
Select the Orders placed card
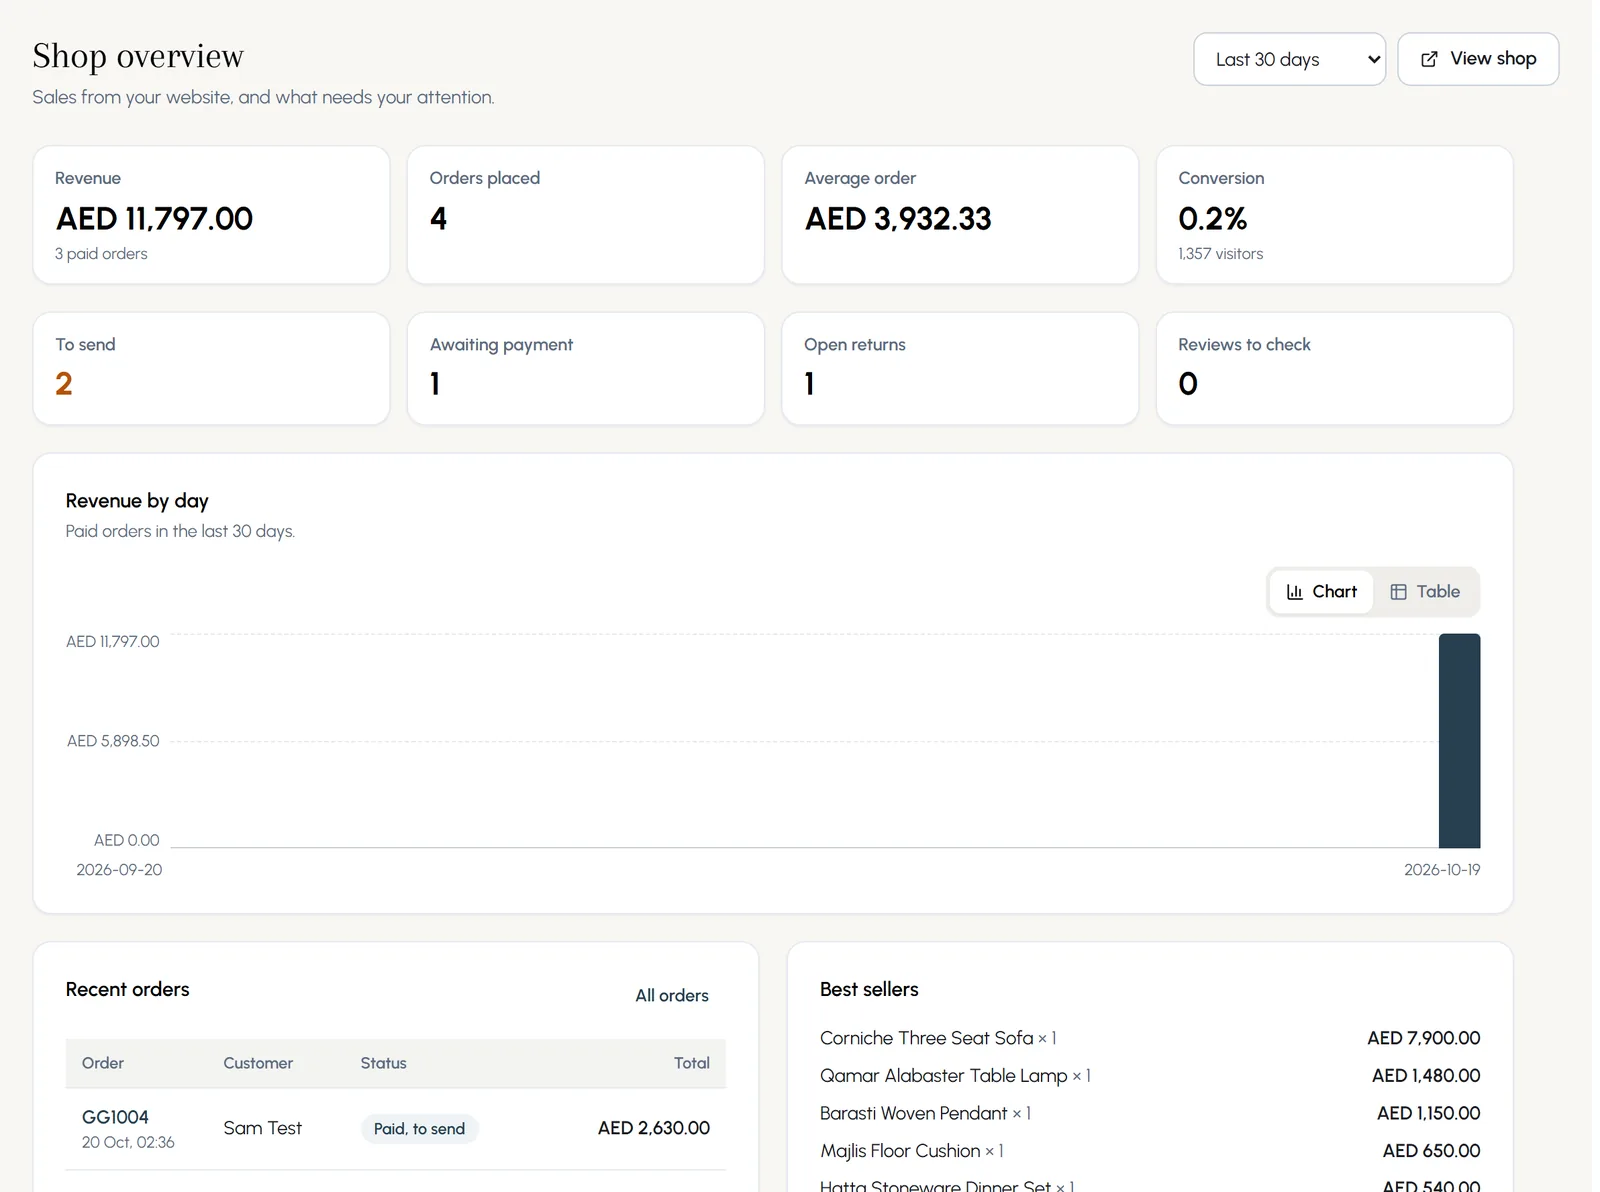point(586,215)
